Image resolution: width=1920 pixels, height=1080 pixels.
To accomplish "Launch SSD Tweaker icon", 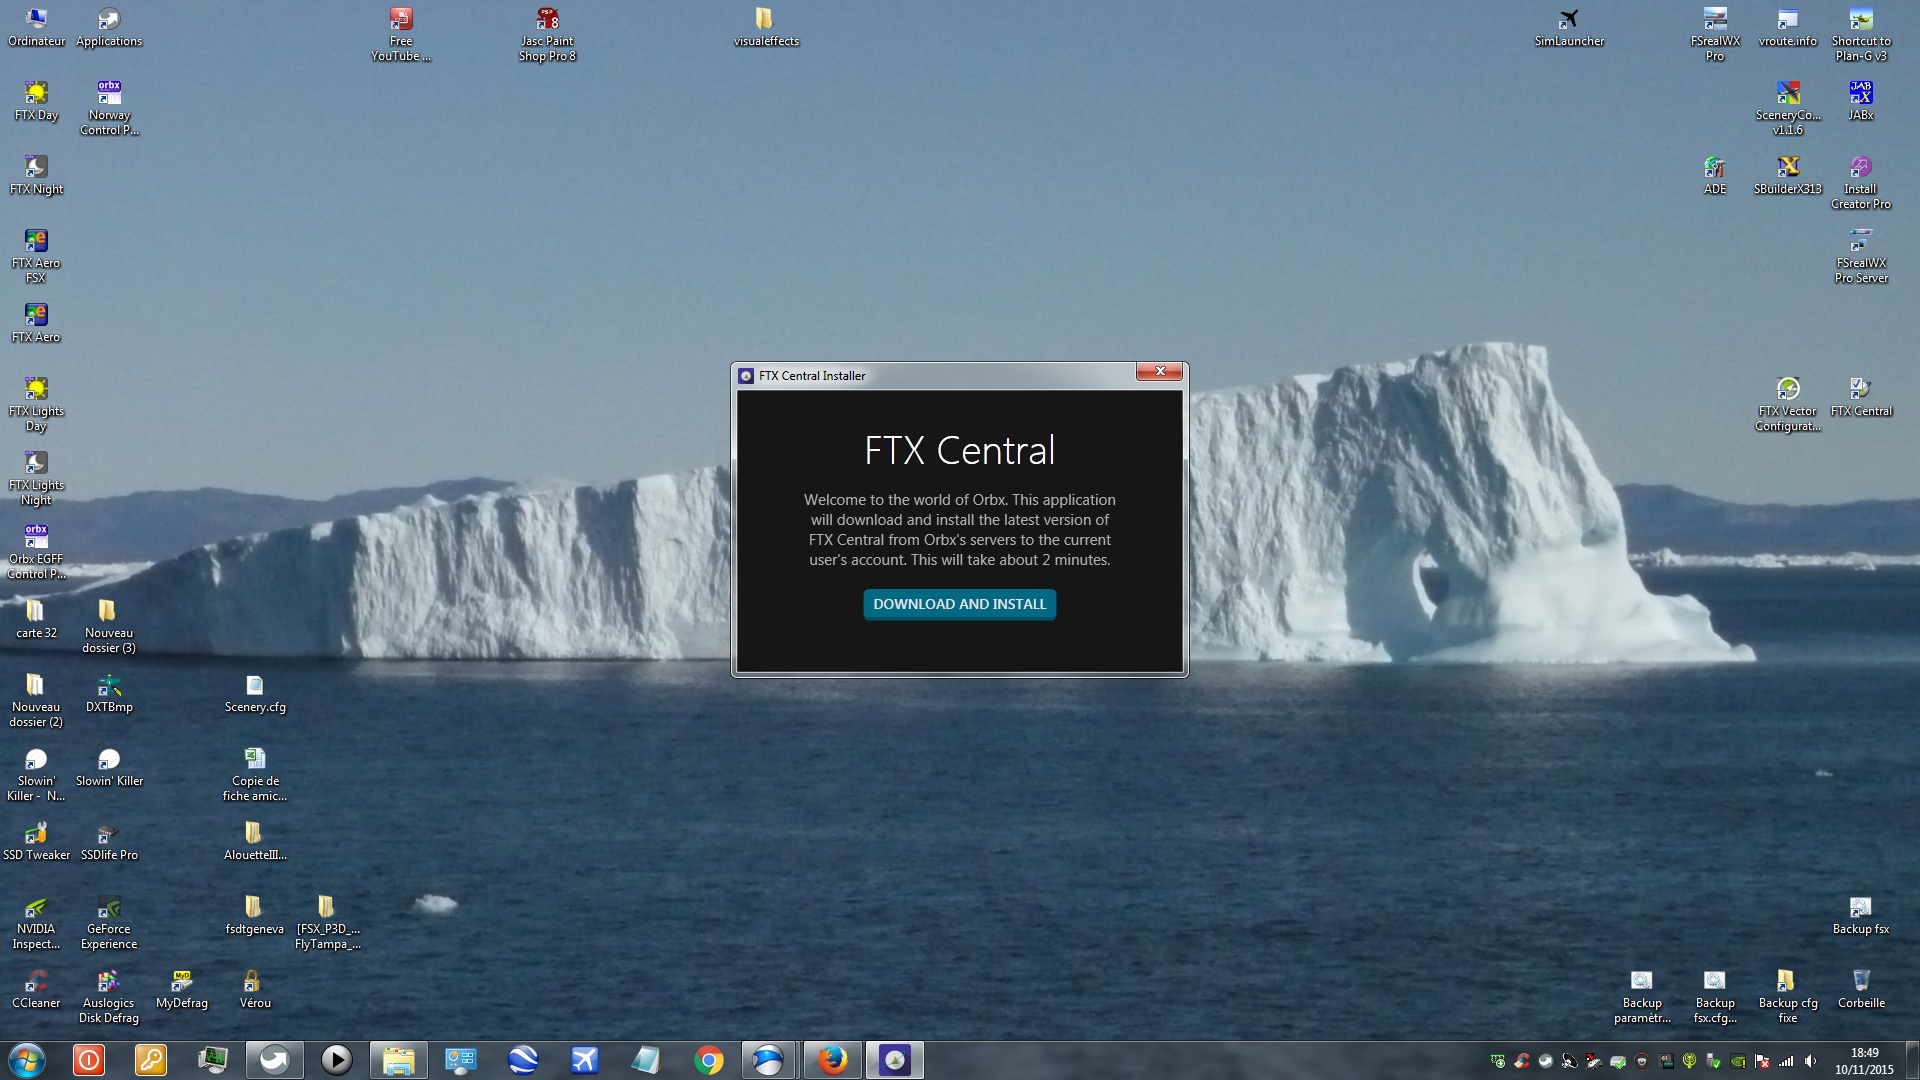I will coord(36,841).
